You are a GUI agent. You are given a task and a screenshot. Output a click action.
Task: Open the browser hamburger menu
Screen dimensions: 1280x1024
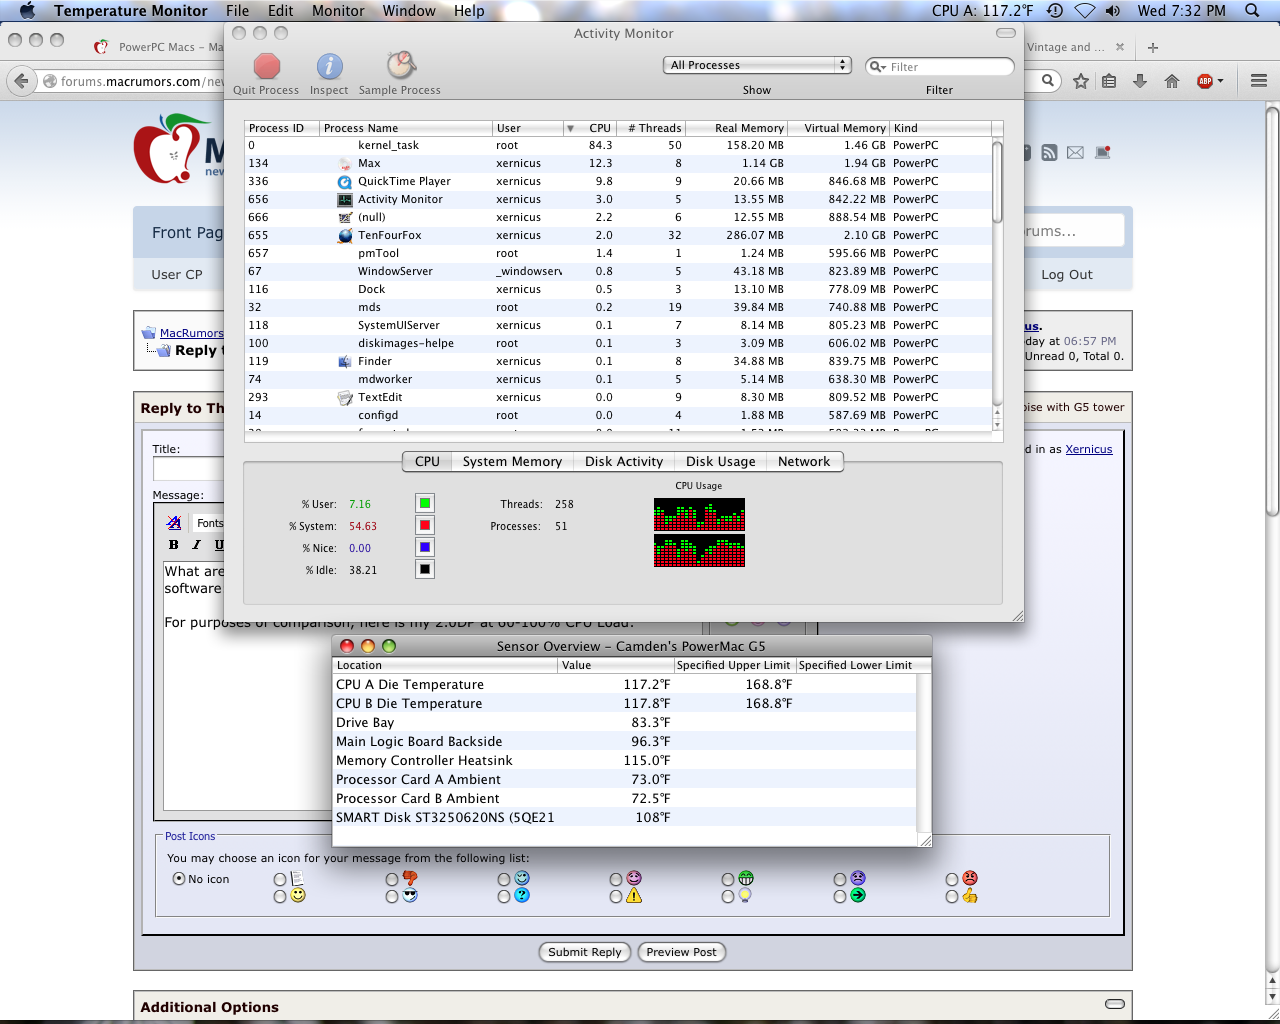coord(1259,81)
